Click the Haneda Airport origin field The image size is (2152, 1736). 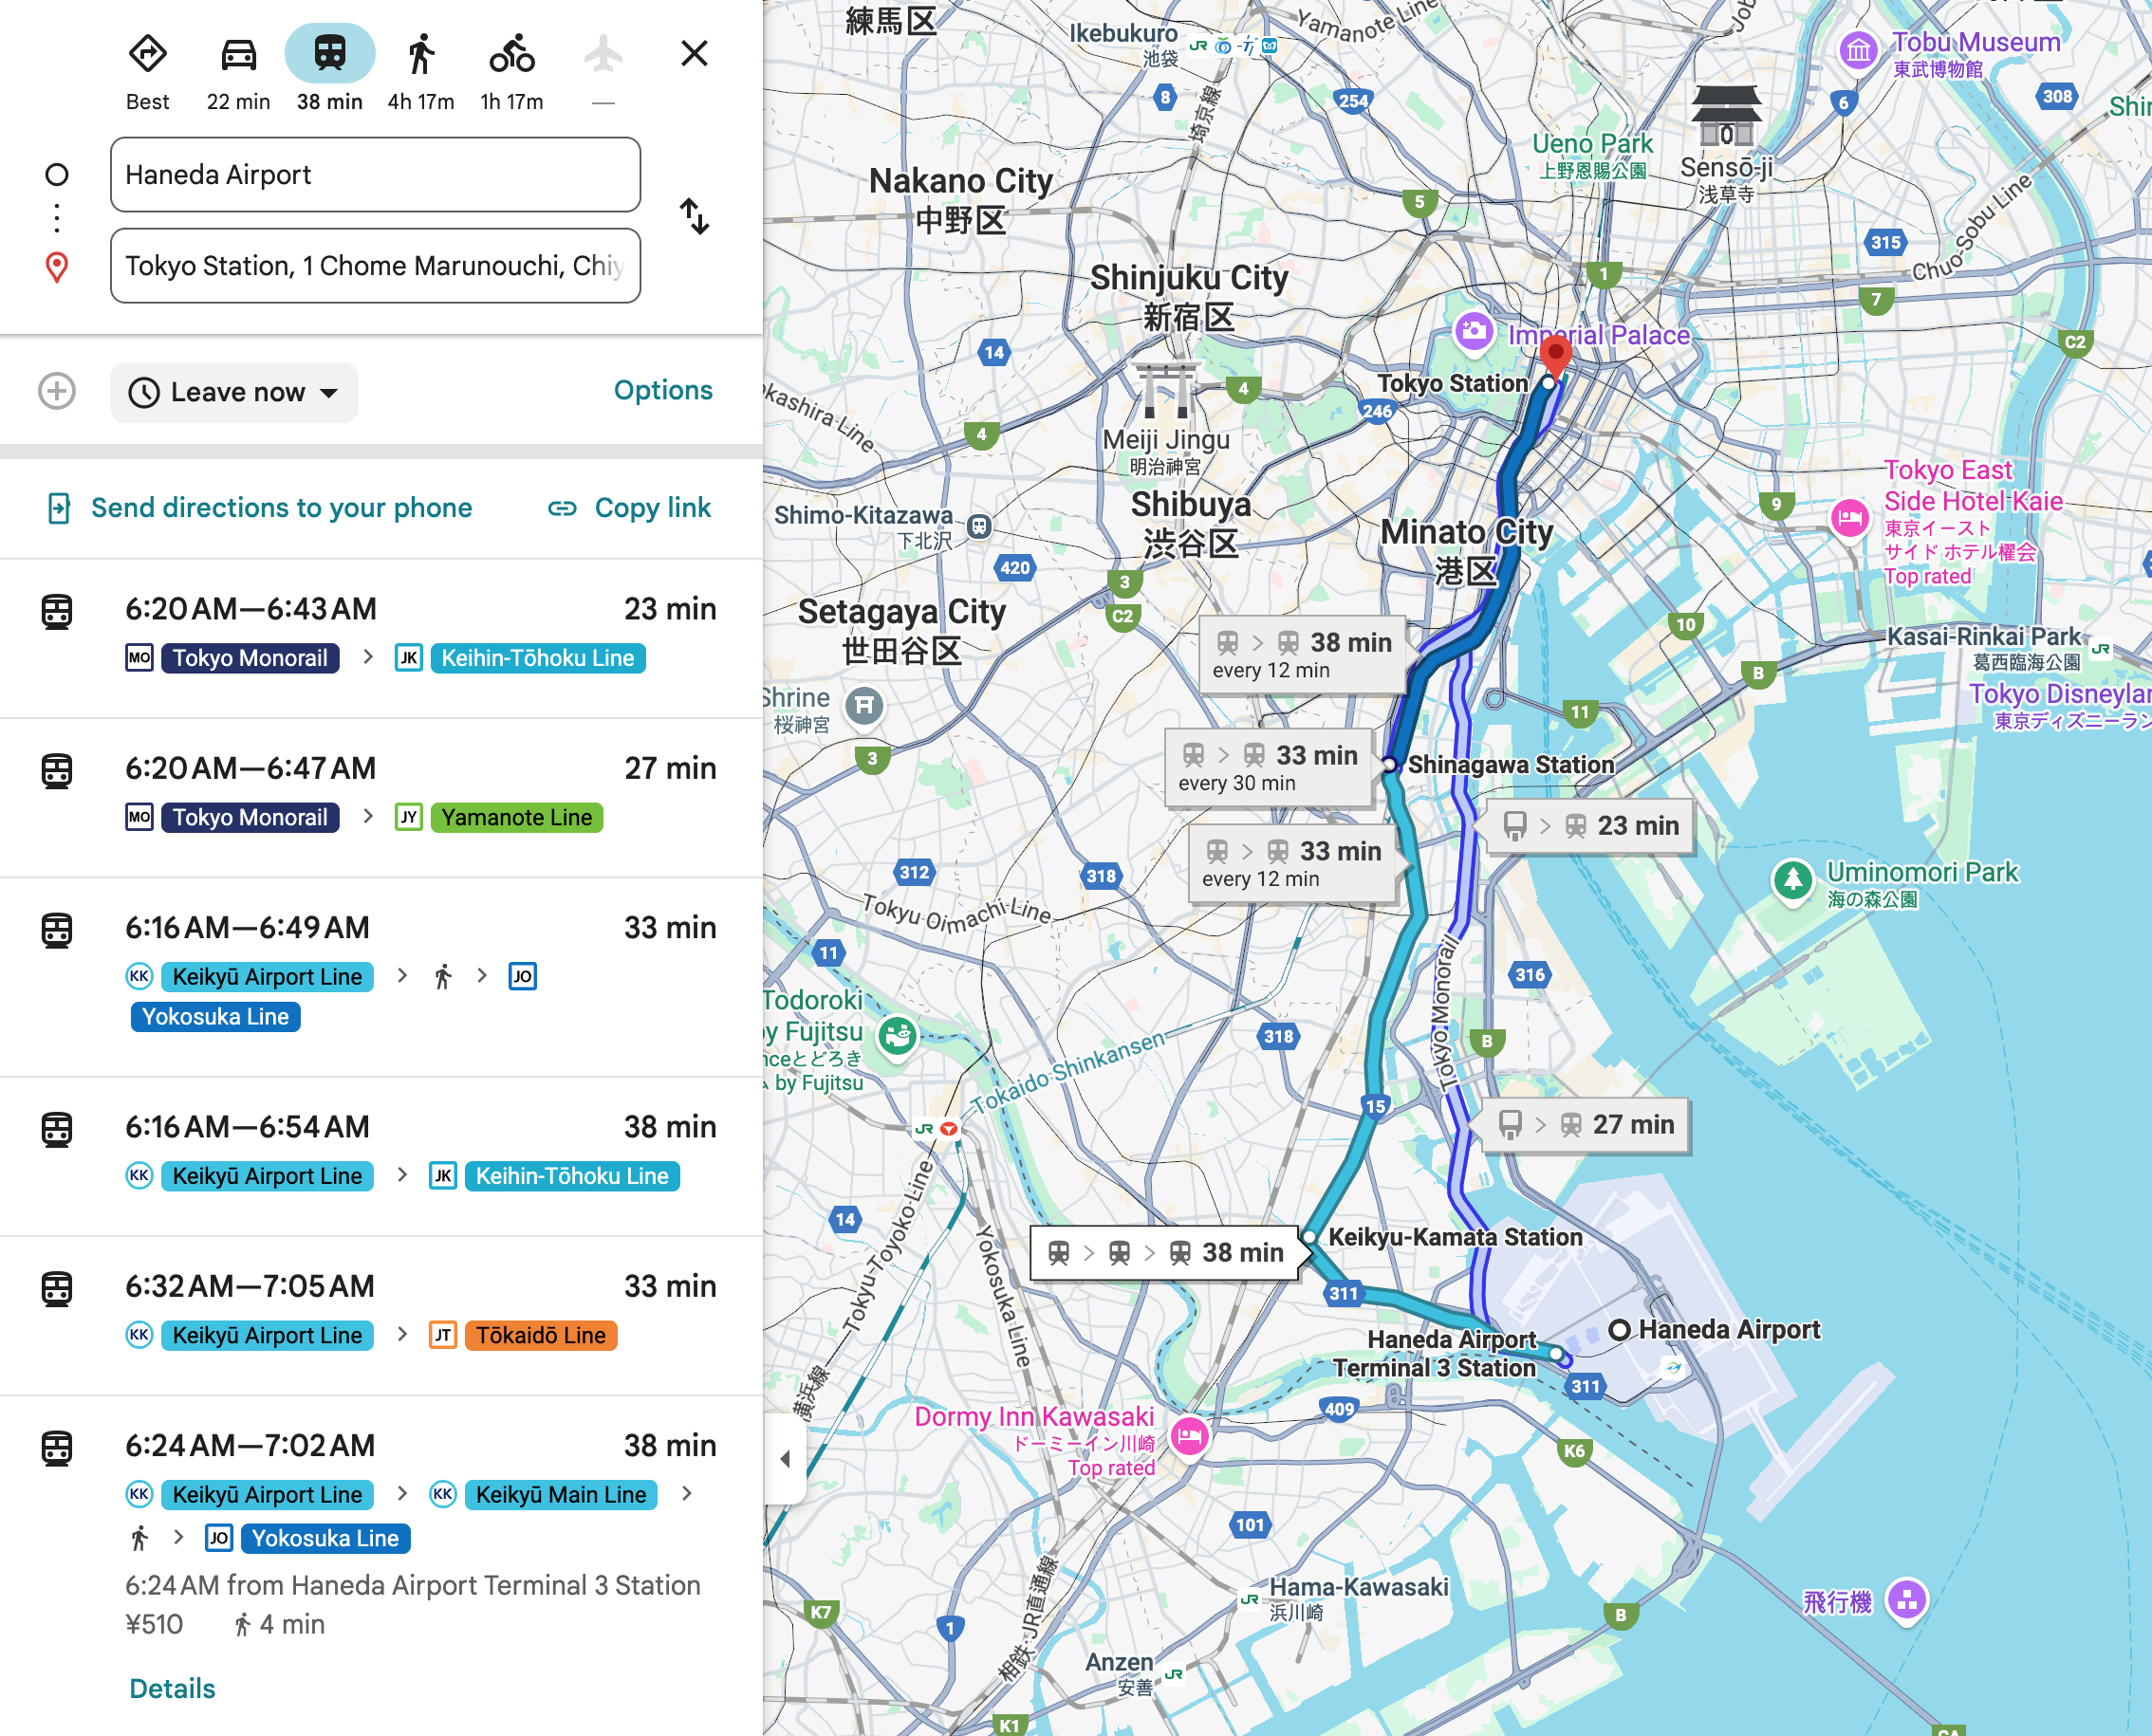point(375,175)
